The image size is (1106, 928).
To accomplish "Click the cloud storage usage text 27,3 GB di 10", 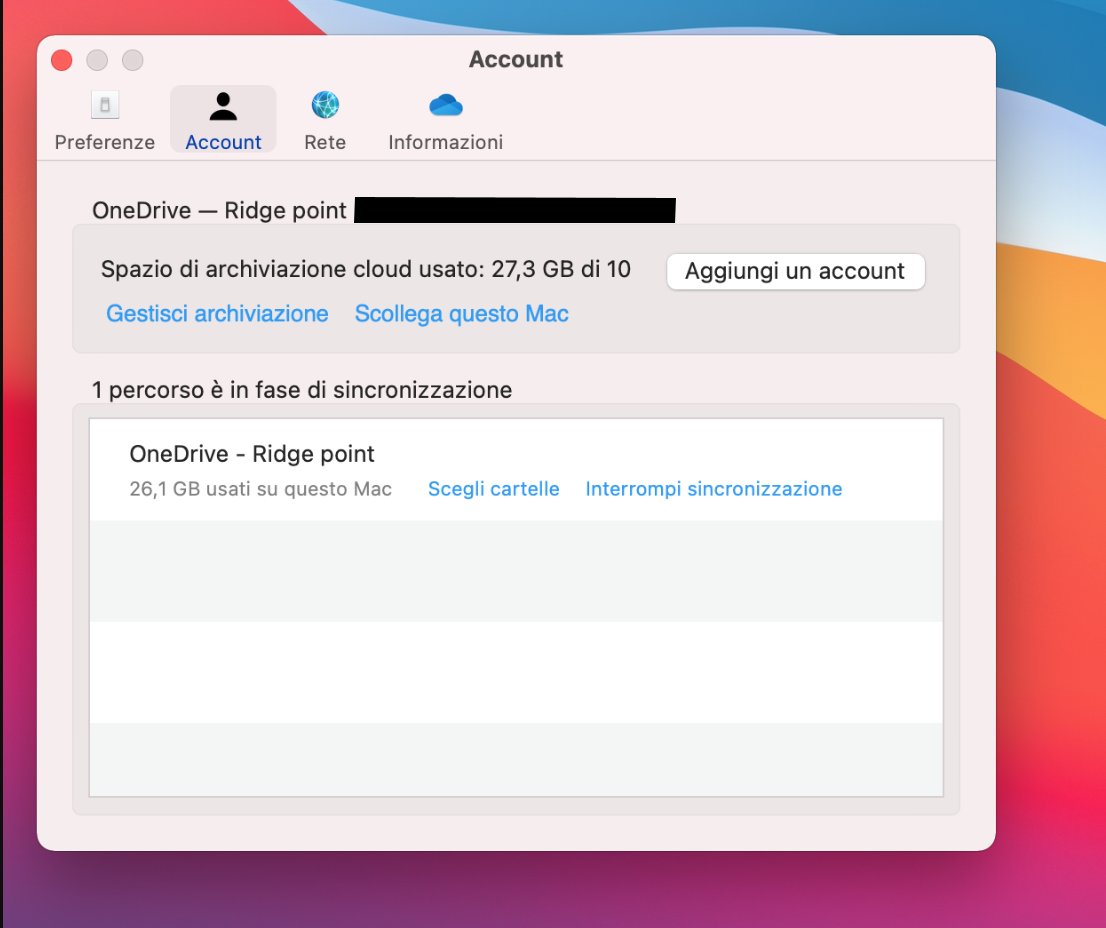I will tap(561, 269).
